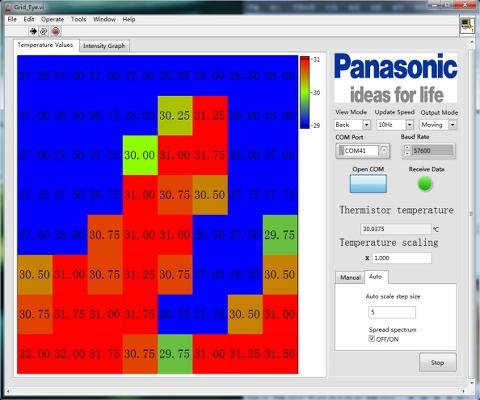This screenshot has height=400, width=480.
Task: Click the vertical scrollbar up arrow
Action: pyautogui.click(x=472, y=43)
